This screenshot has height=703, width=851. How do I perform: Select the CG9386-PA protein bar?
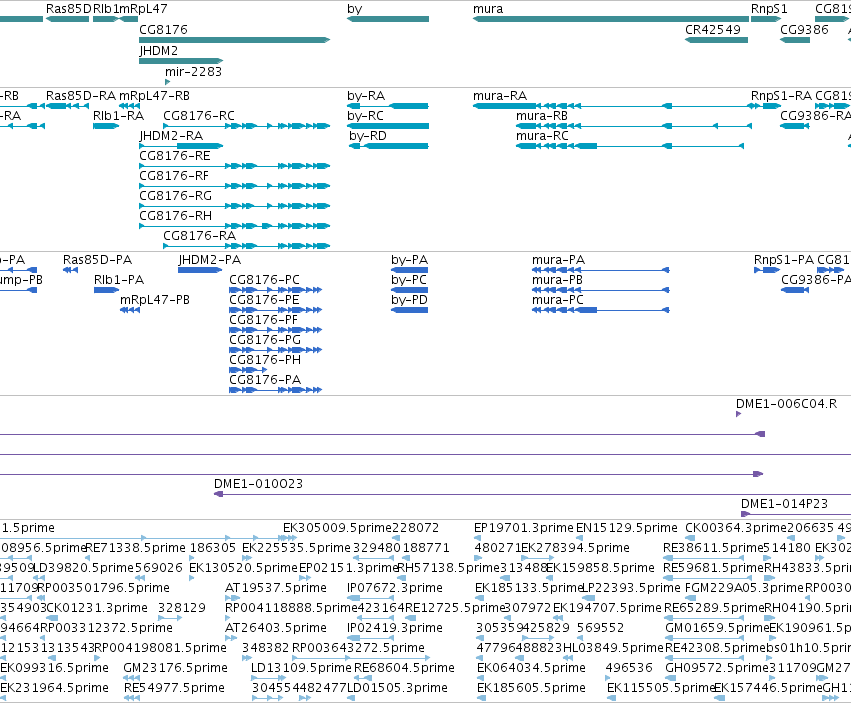(x=795, y=290)
